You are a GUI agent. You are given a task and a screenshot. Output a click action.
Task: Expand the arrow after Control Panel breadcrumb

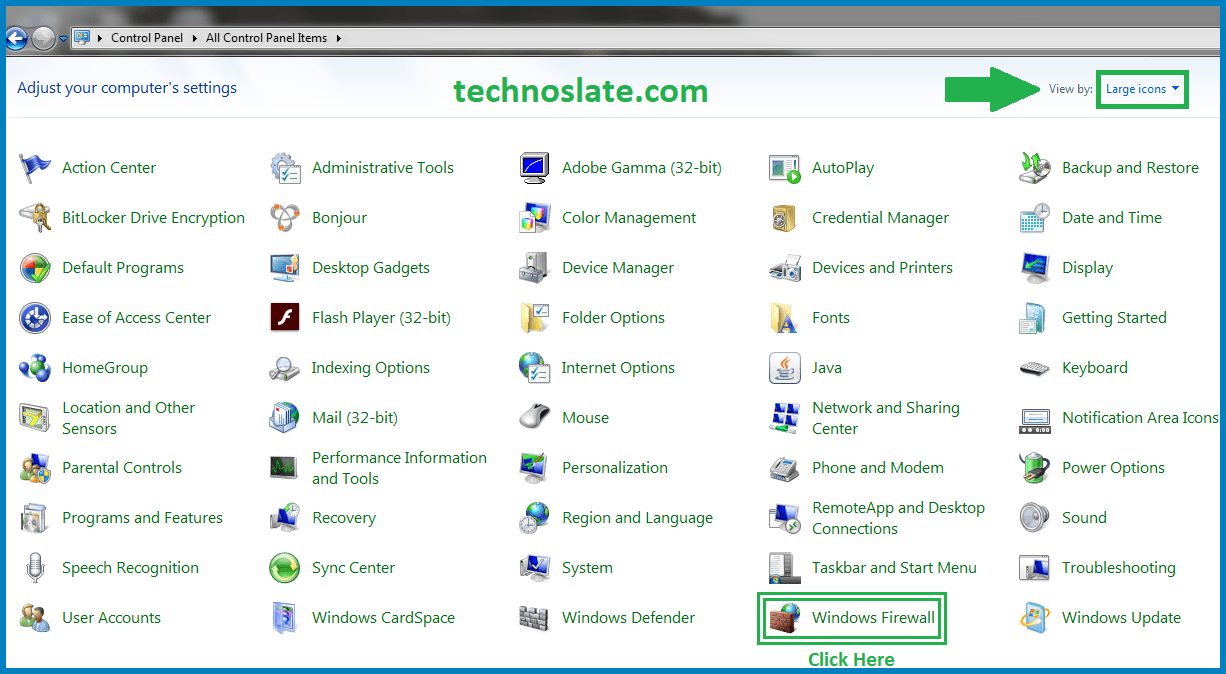click(195, 38)
